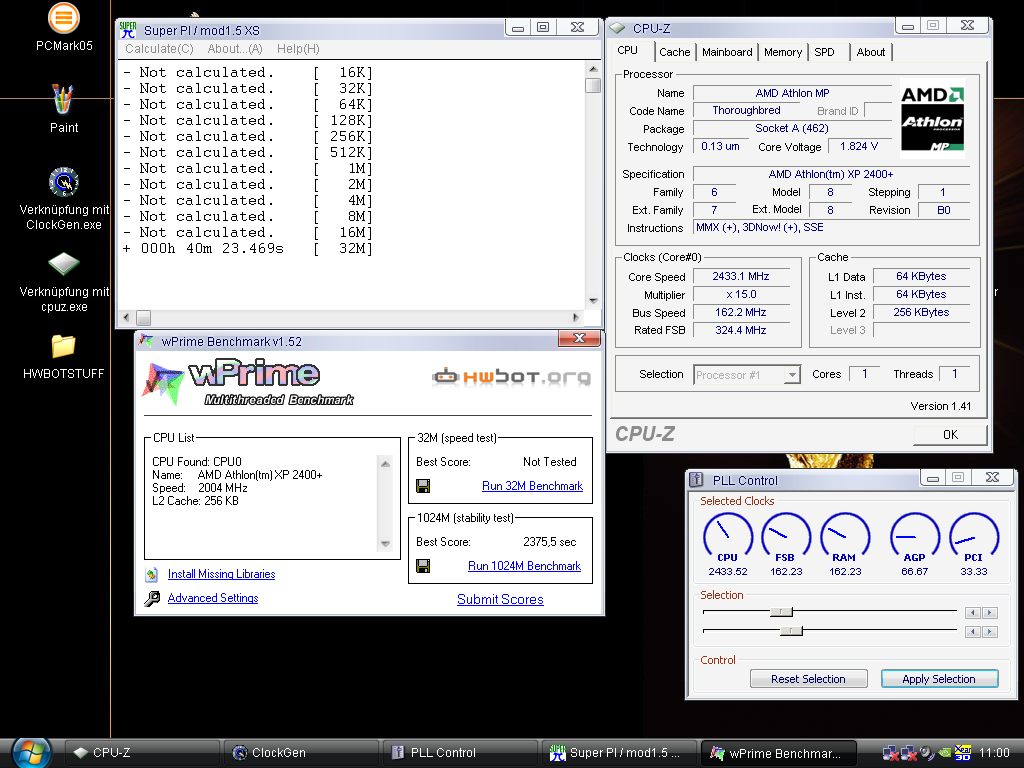
Task: Switch to the CPU-Z taskbar button
Action: (x=142, y=752)
